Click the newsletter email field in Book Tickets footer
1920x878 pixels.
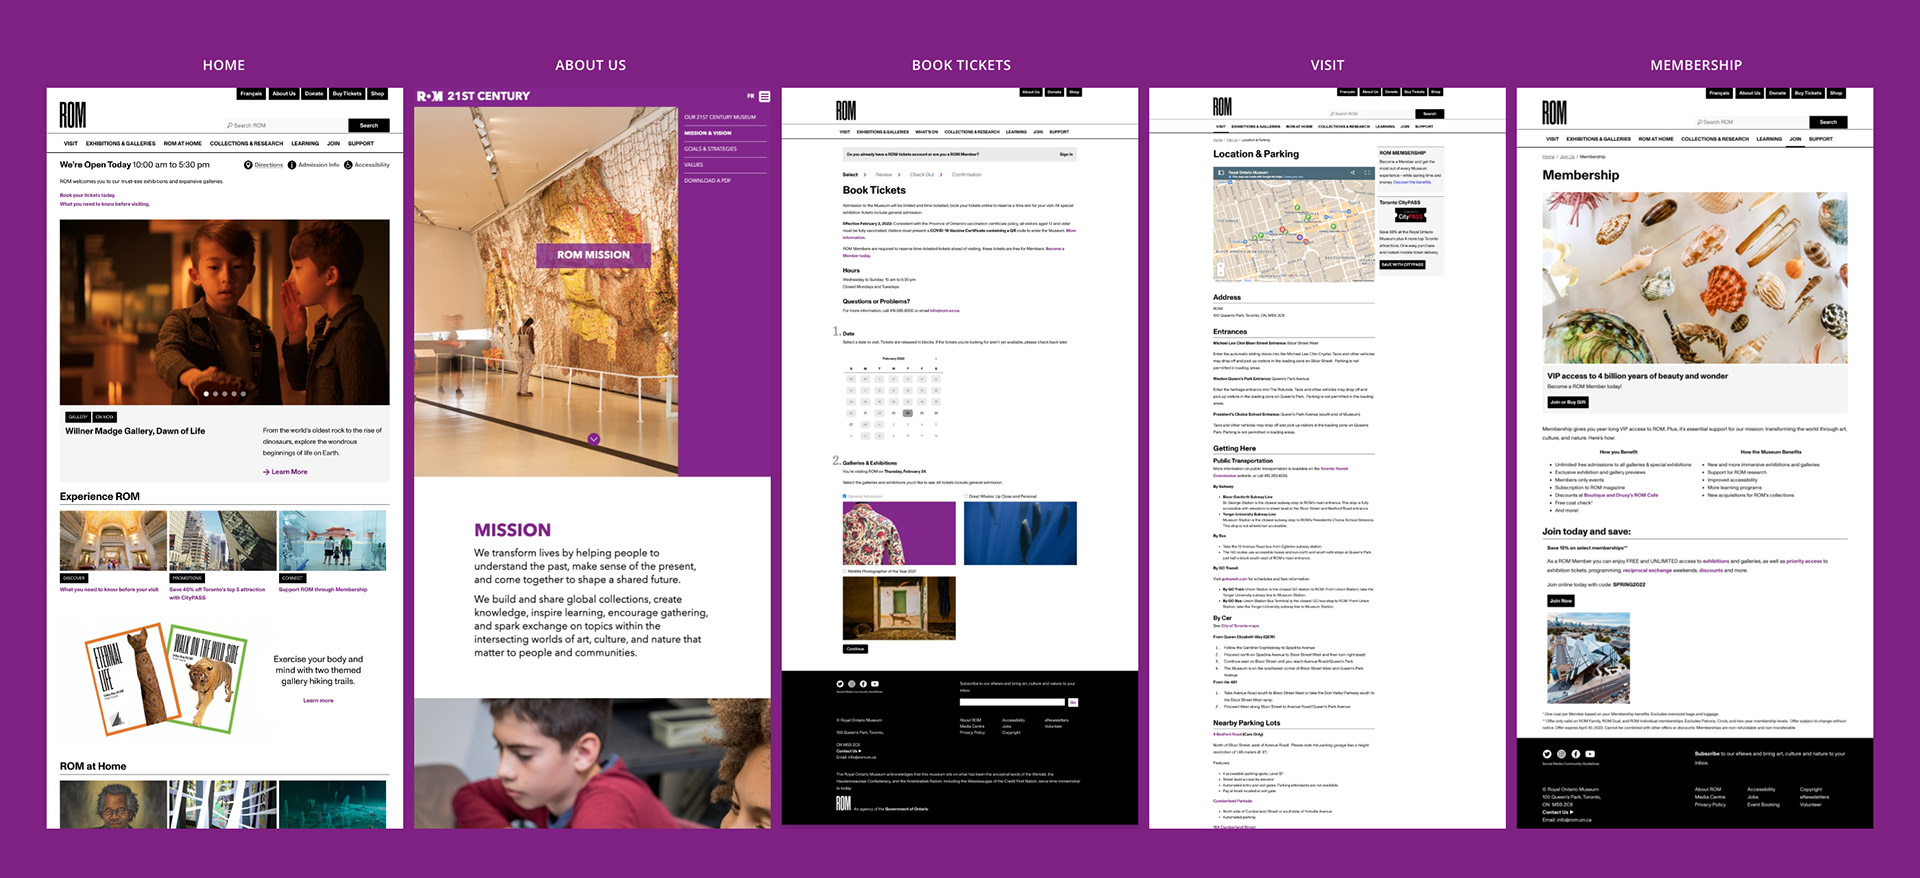1012,702
